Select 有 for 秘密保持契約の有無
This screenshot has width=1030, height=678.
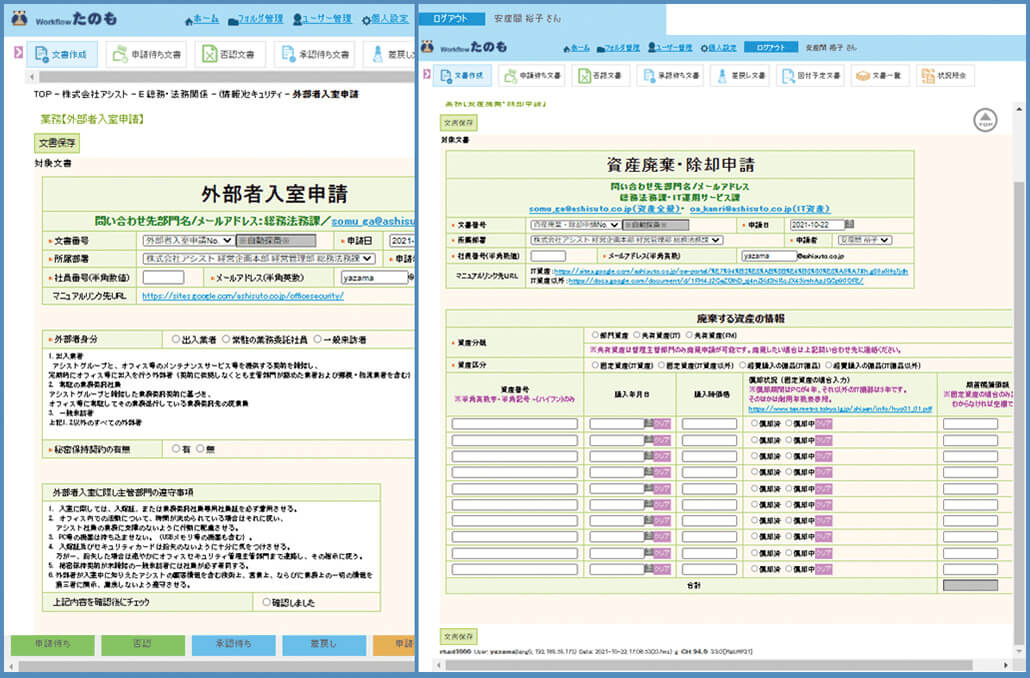(175, 448)
